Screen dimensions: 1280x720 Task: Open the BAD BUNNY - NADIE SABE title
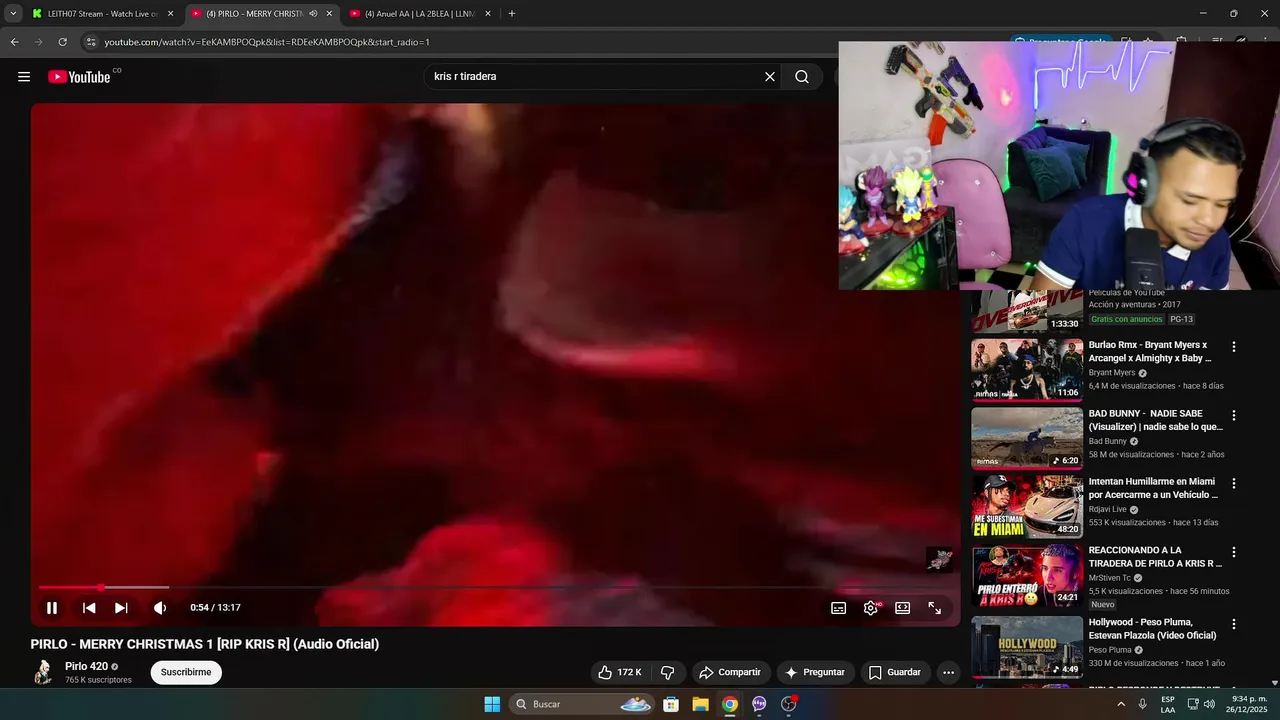1155,420
